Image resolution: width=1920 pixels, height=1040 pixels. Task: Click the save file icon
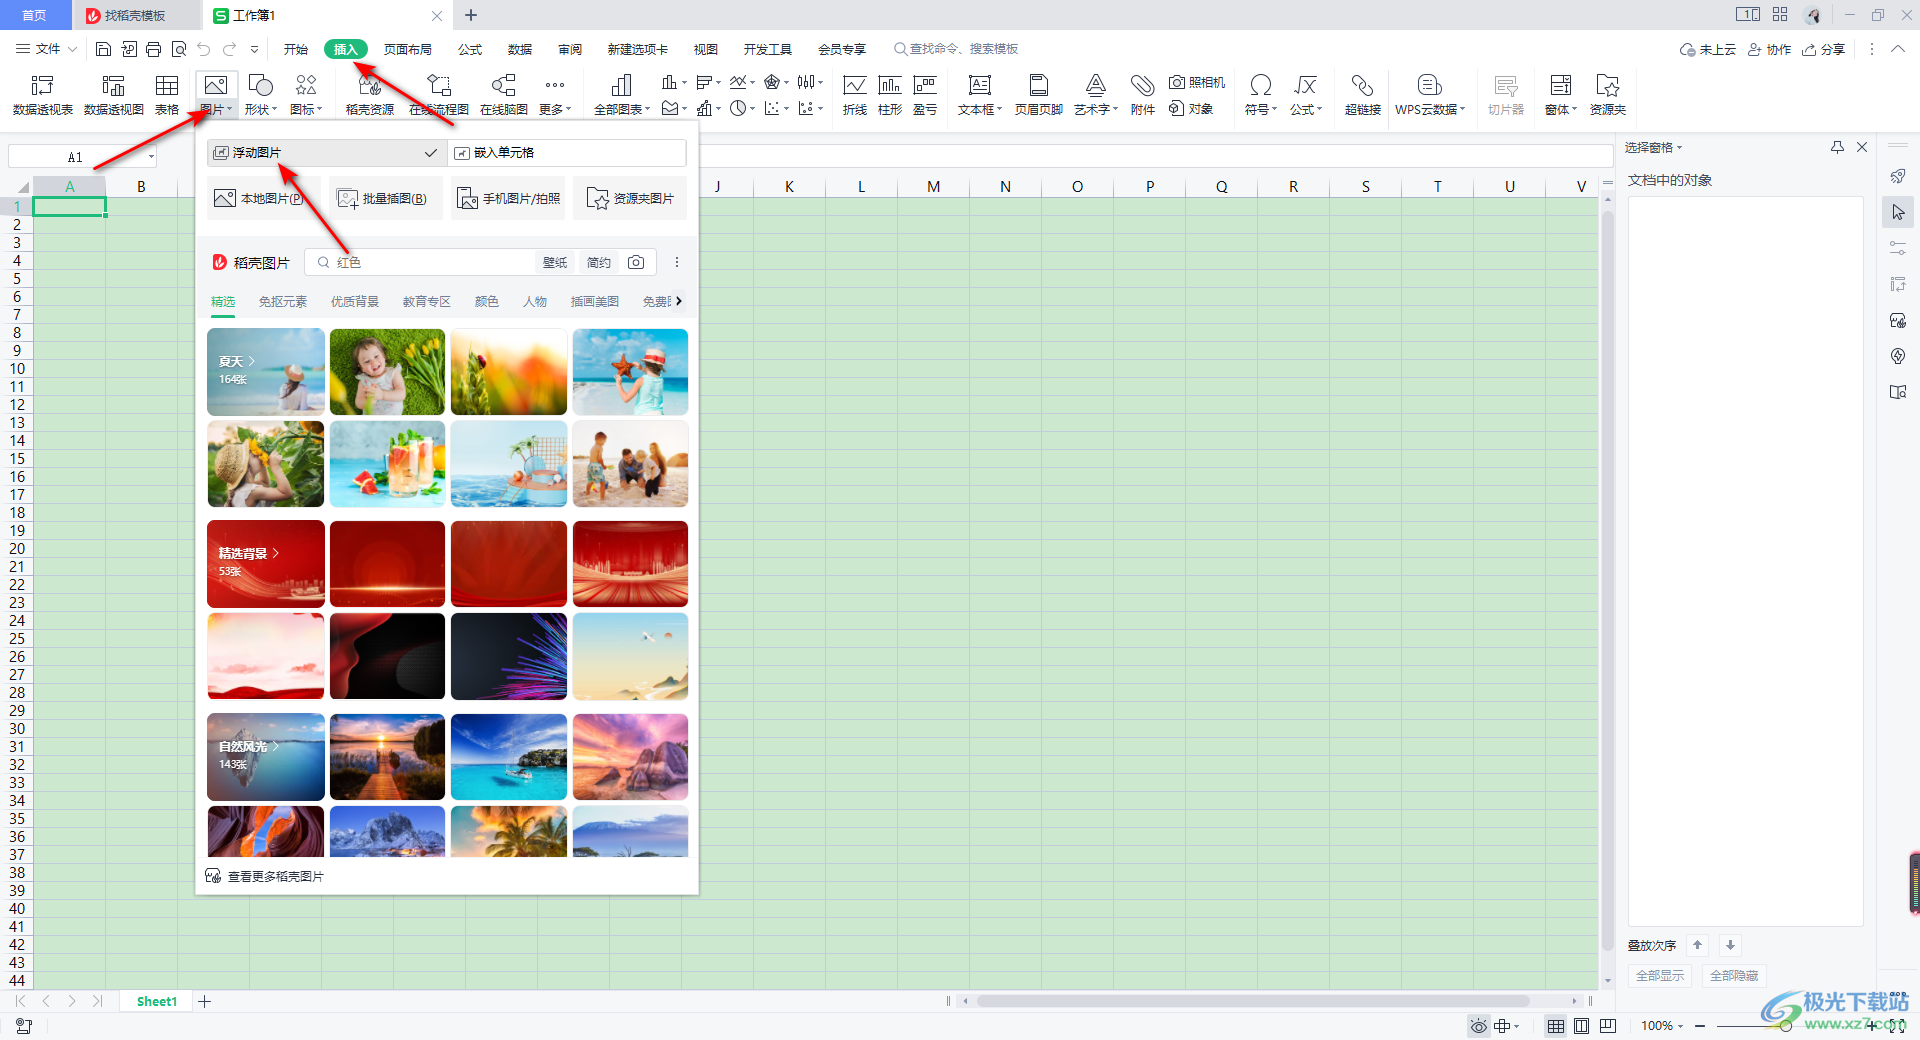point(103,49)
